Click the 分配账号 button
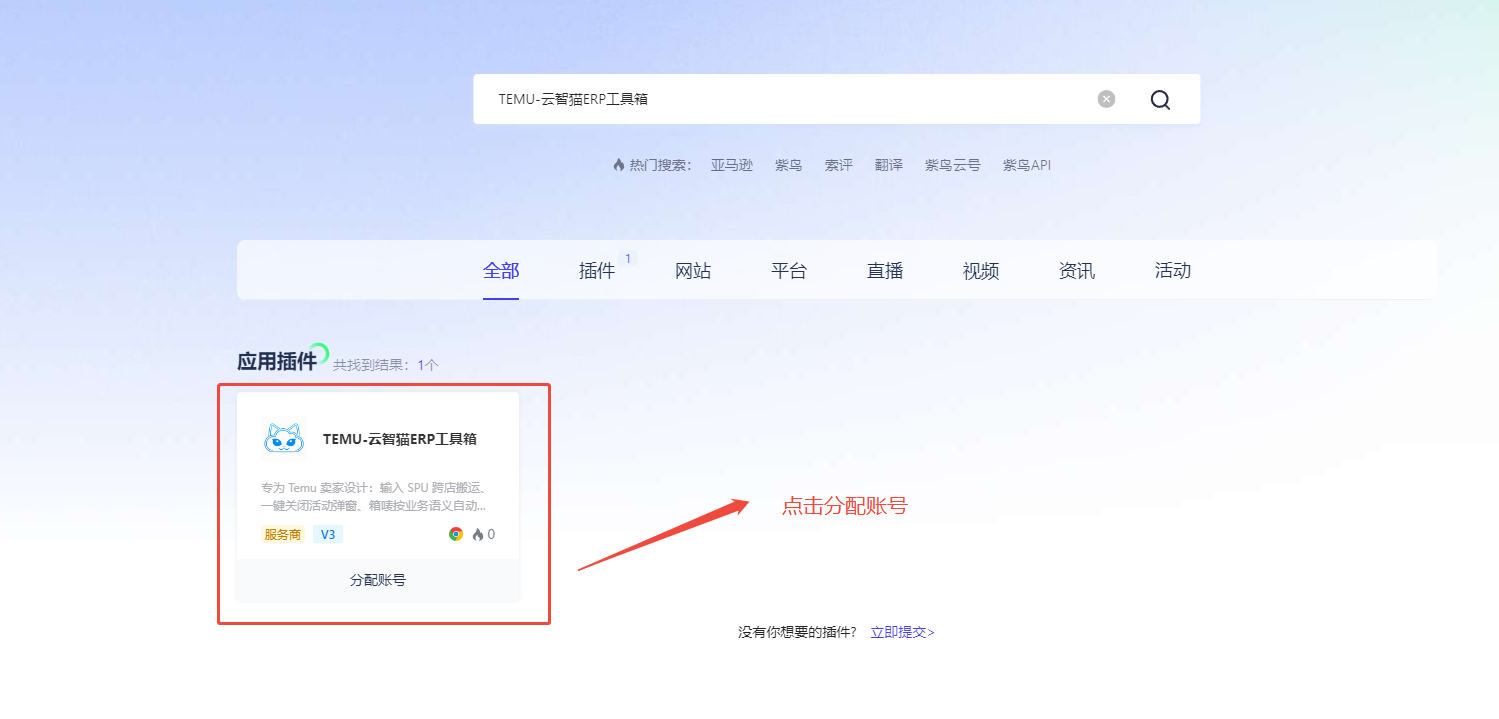Image resolution: width=1499 pixels, height=719 pixels. point(378,580)
